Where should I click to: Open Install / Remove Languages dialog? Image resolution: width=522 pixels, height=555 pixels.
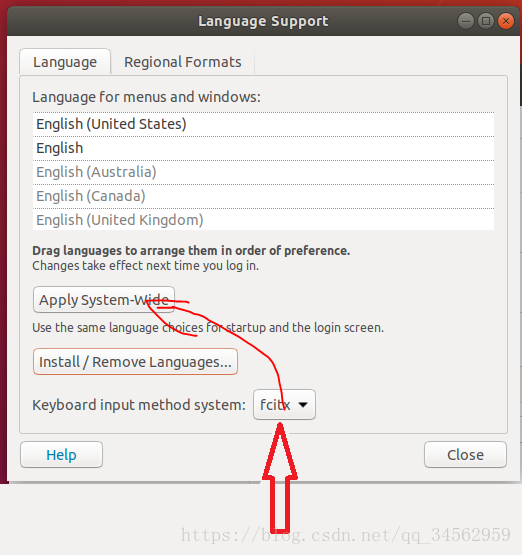[135, 362]
